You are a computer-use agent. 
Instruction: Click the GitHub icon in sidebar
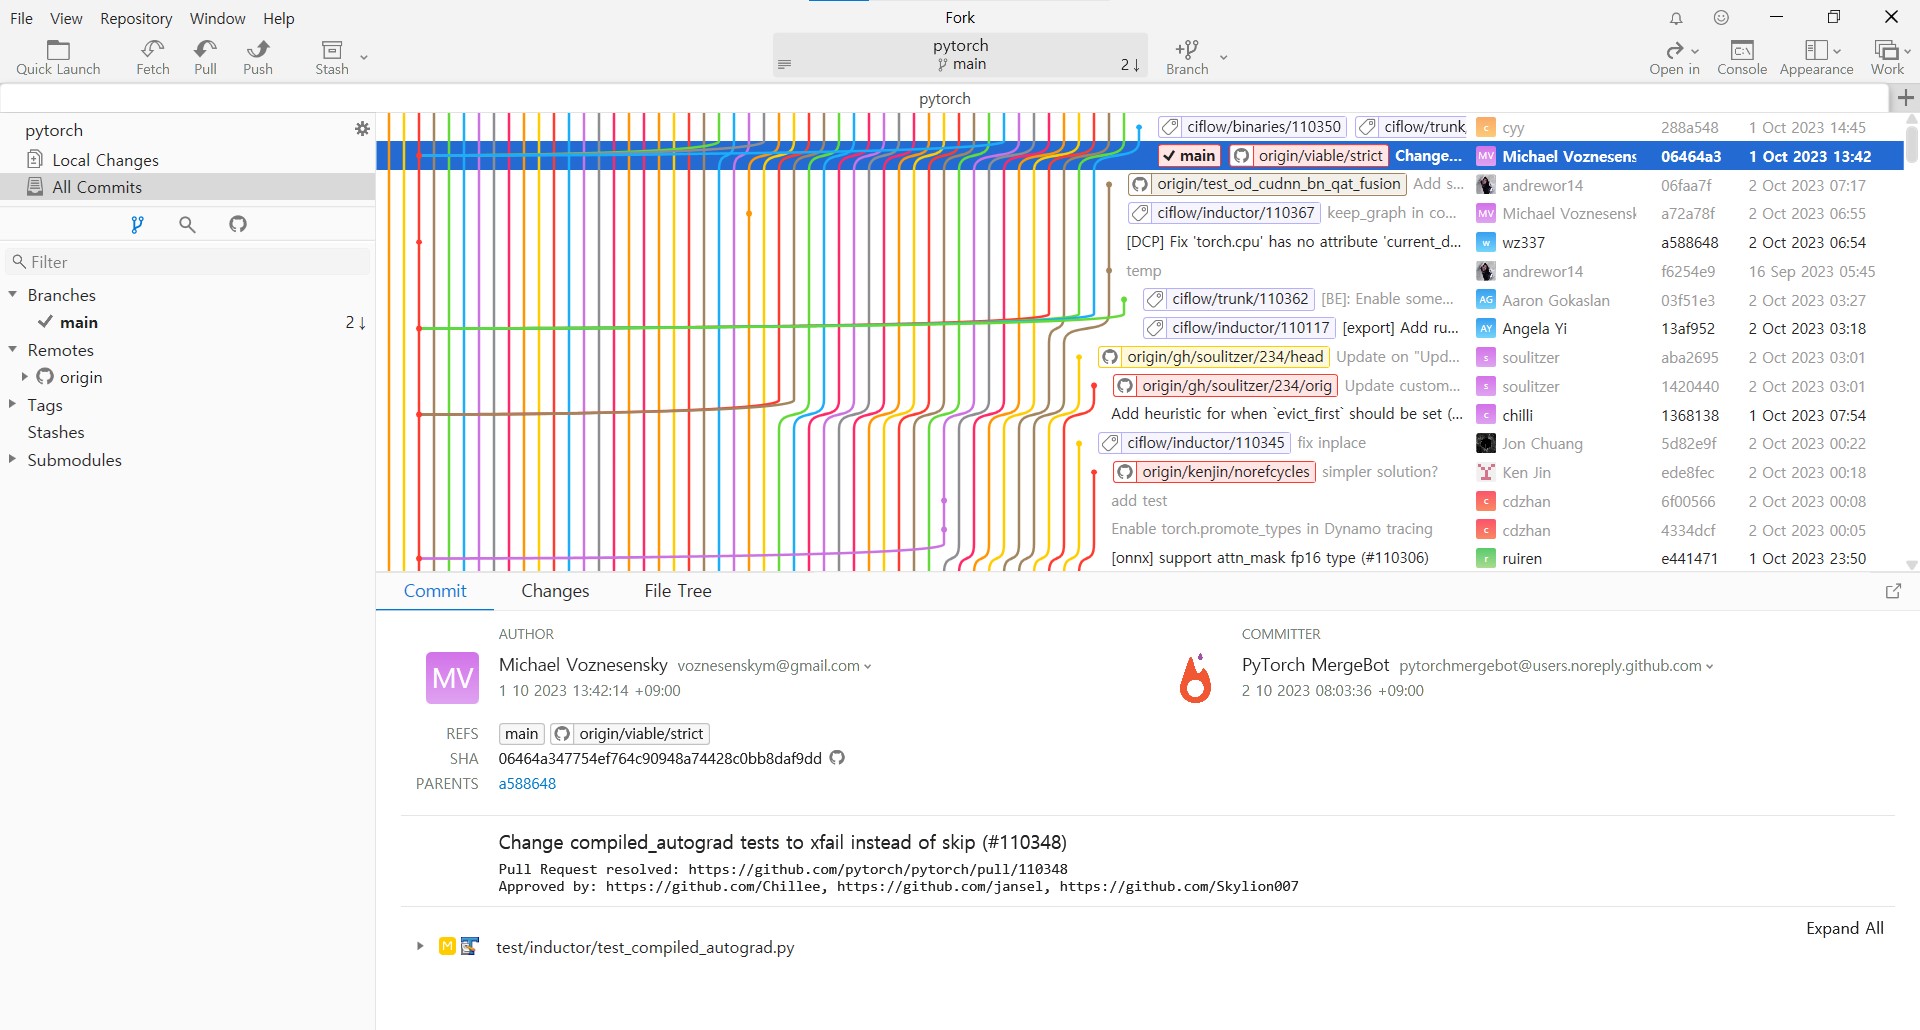click(x=238, y=224)
